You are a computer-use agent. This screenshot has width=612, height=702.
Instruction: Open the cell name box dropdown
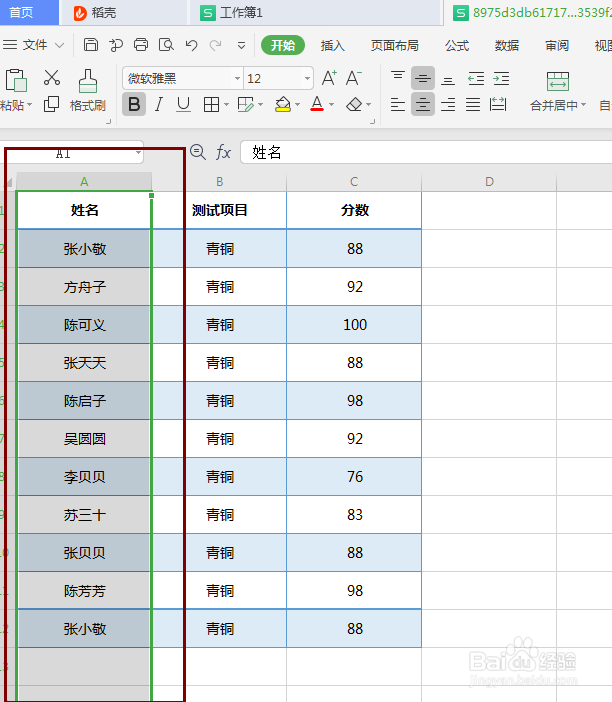point(138,153)
